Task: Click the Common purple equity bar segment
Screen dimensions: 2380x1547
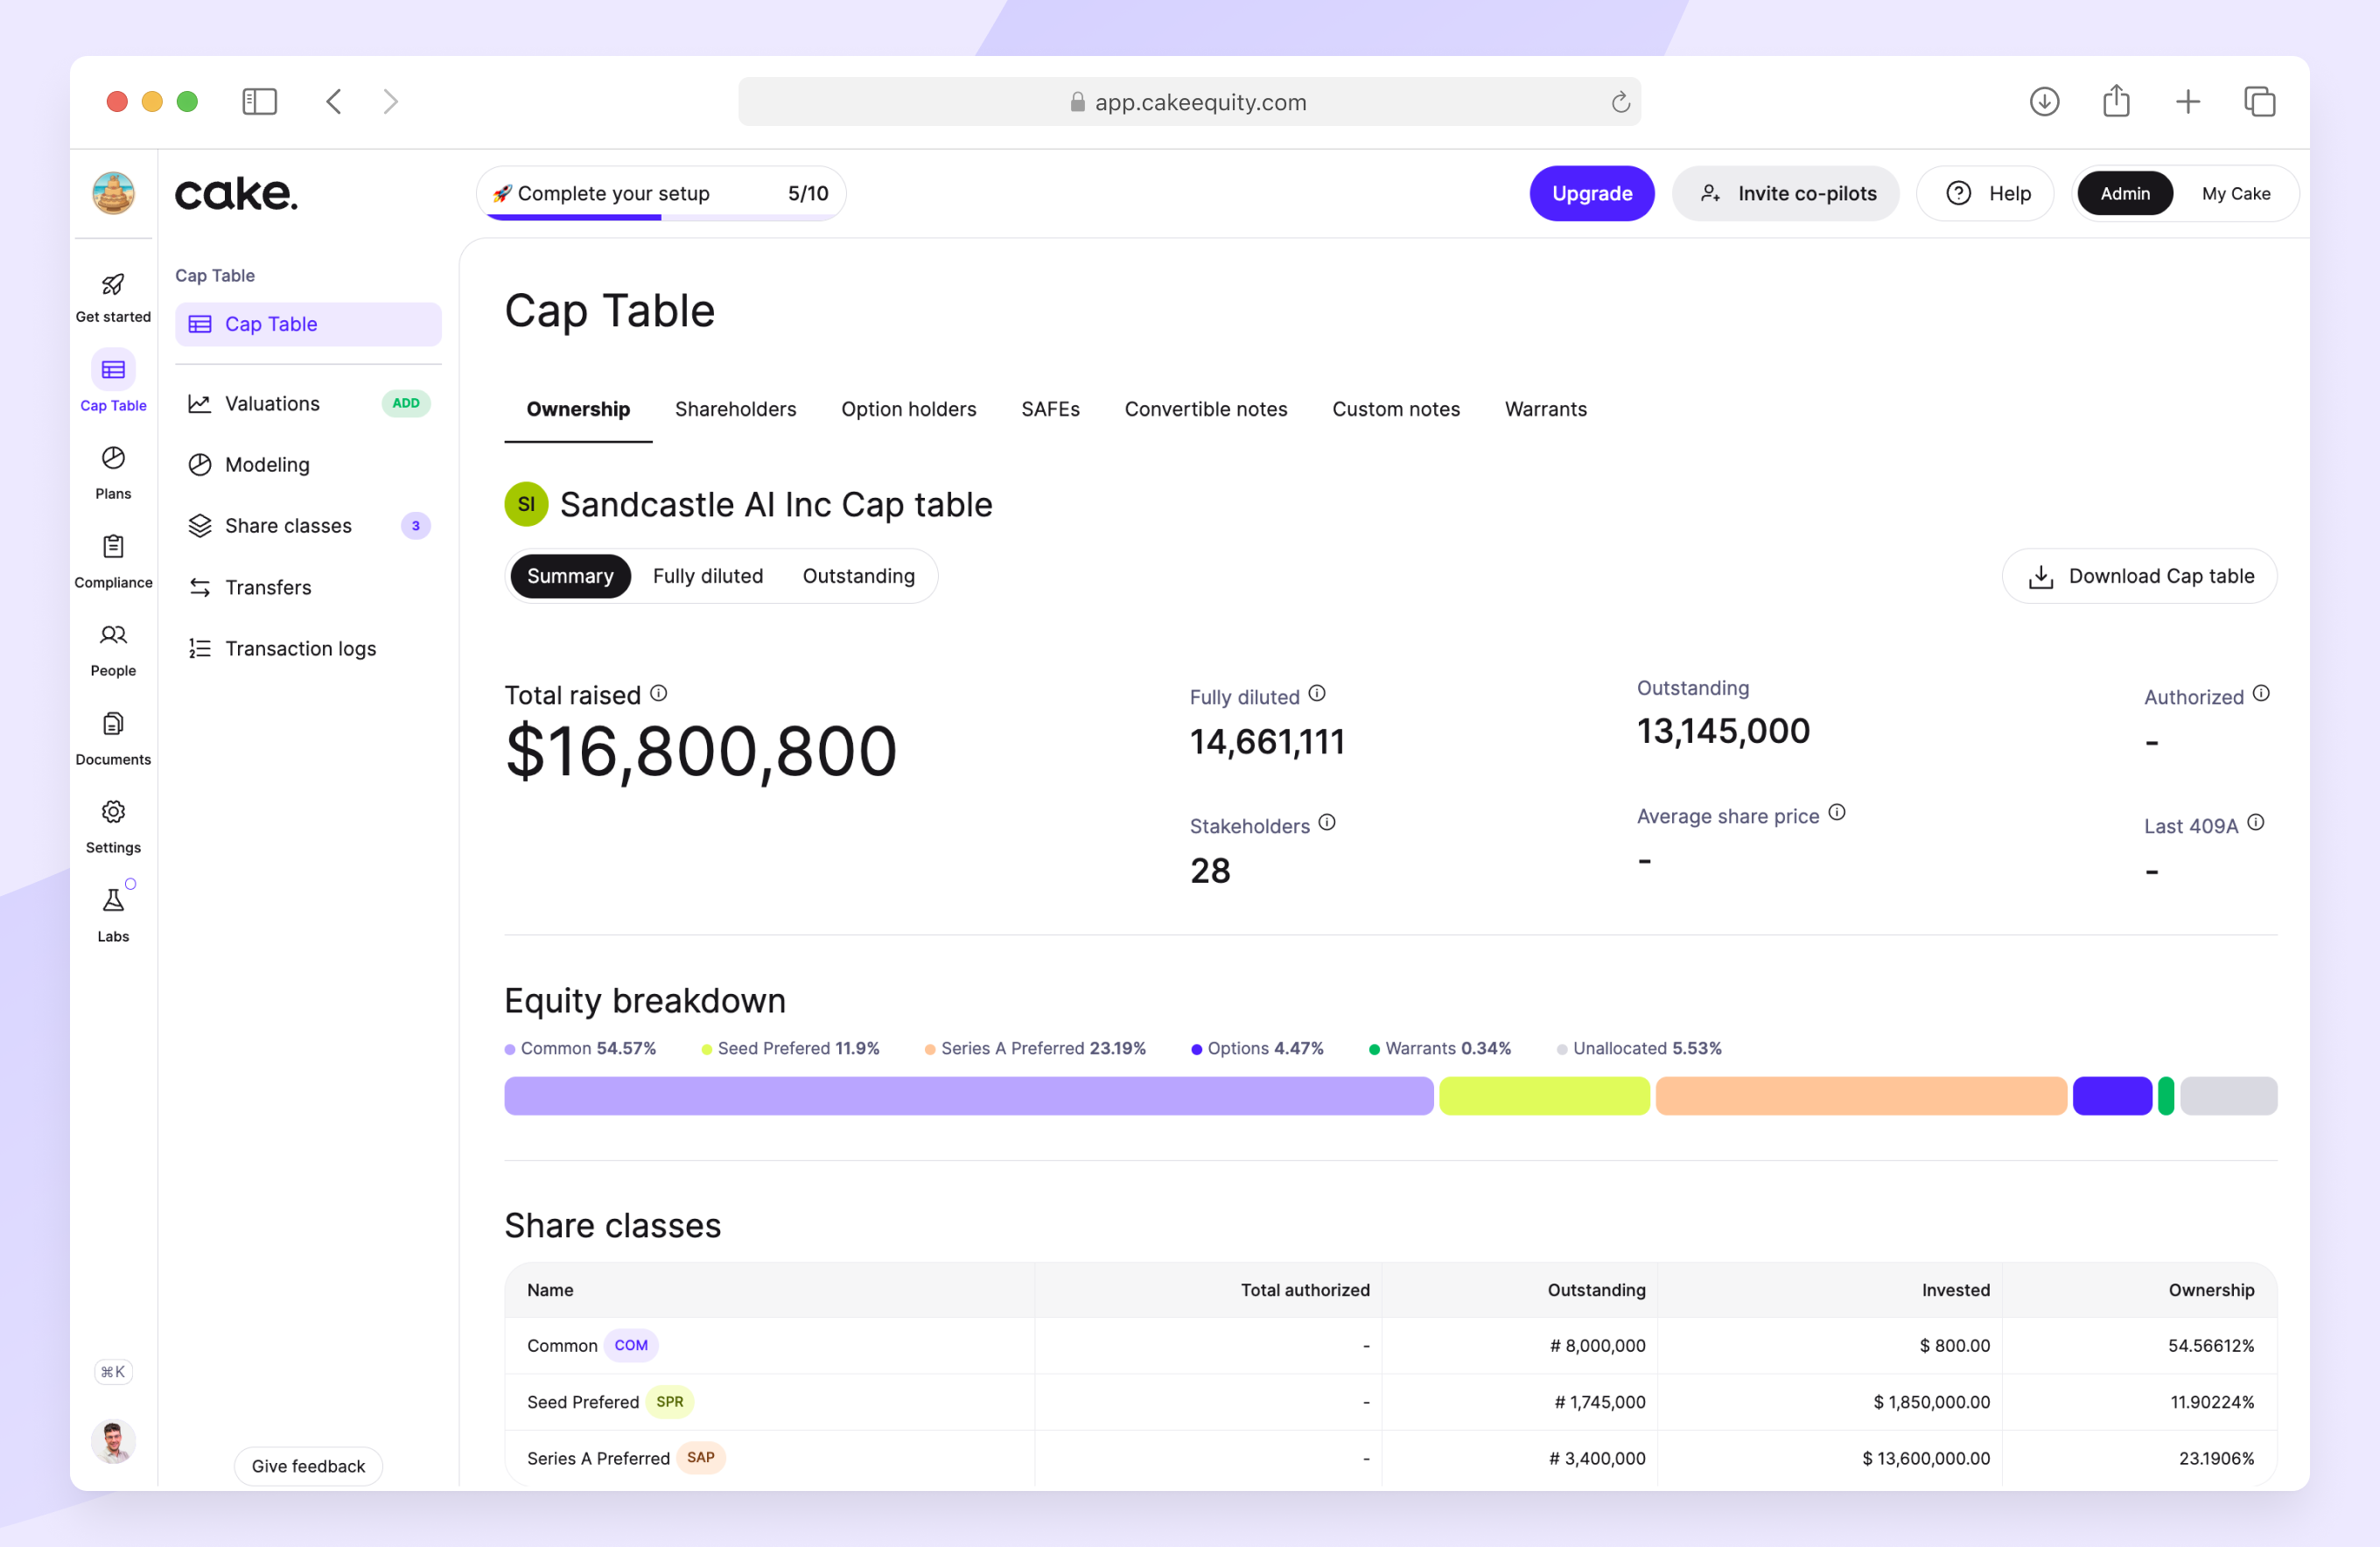Action: tap(969, 1096)
